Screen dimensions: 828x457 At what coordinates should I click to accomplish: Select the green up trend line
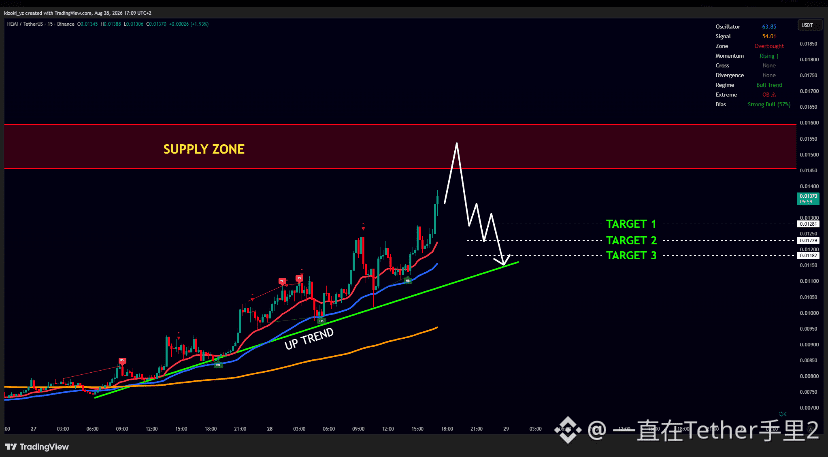(306, 329)
